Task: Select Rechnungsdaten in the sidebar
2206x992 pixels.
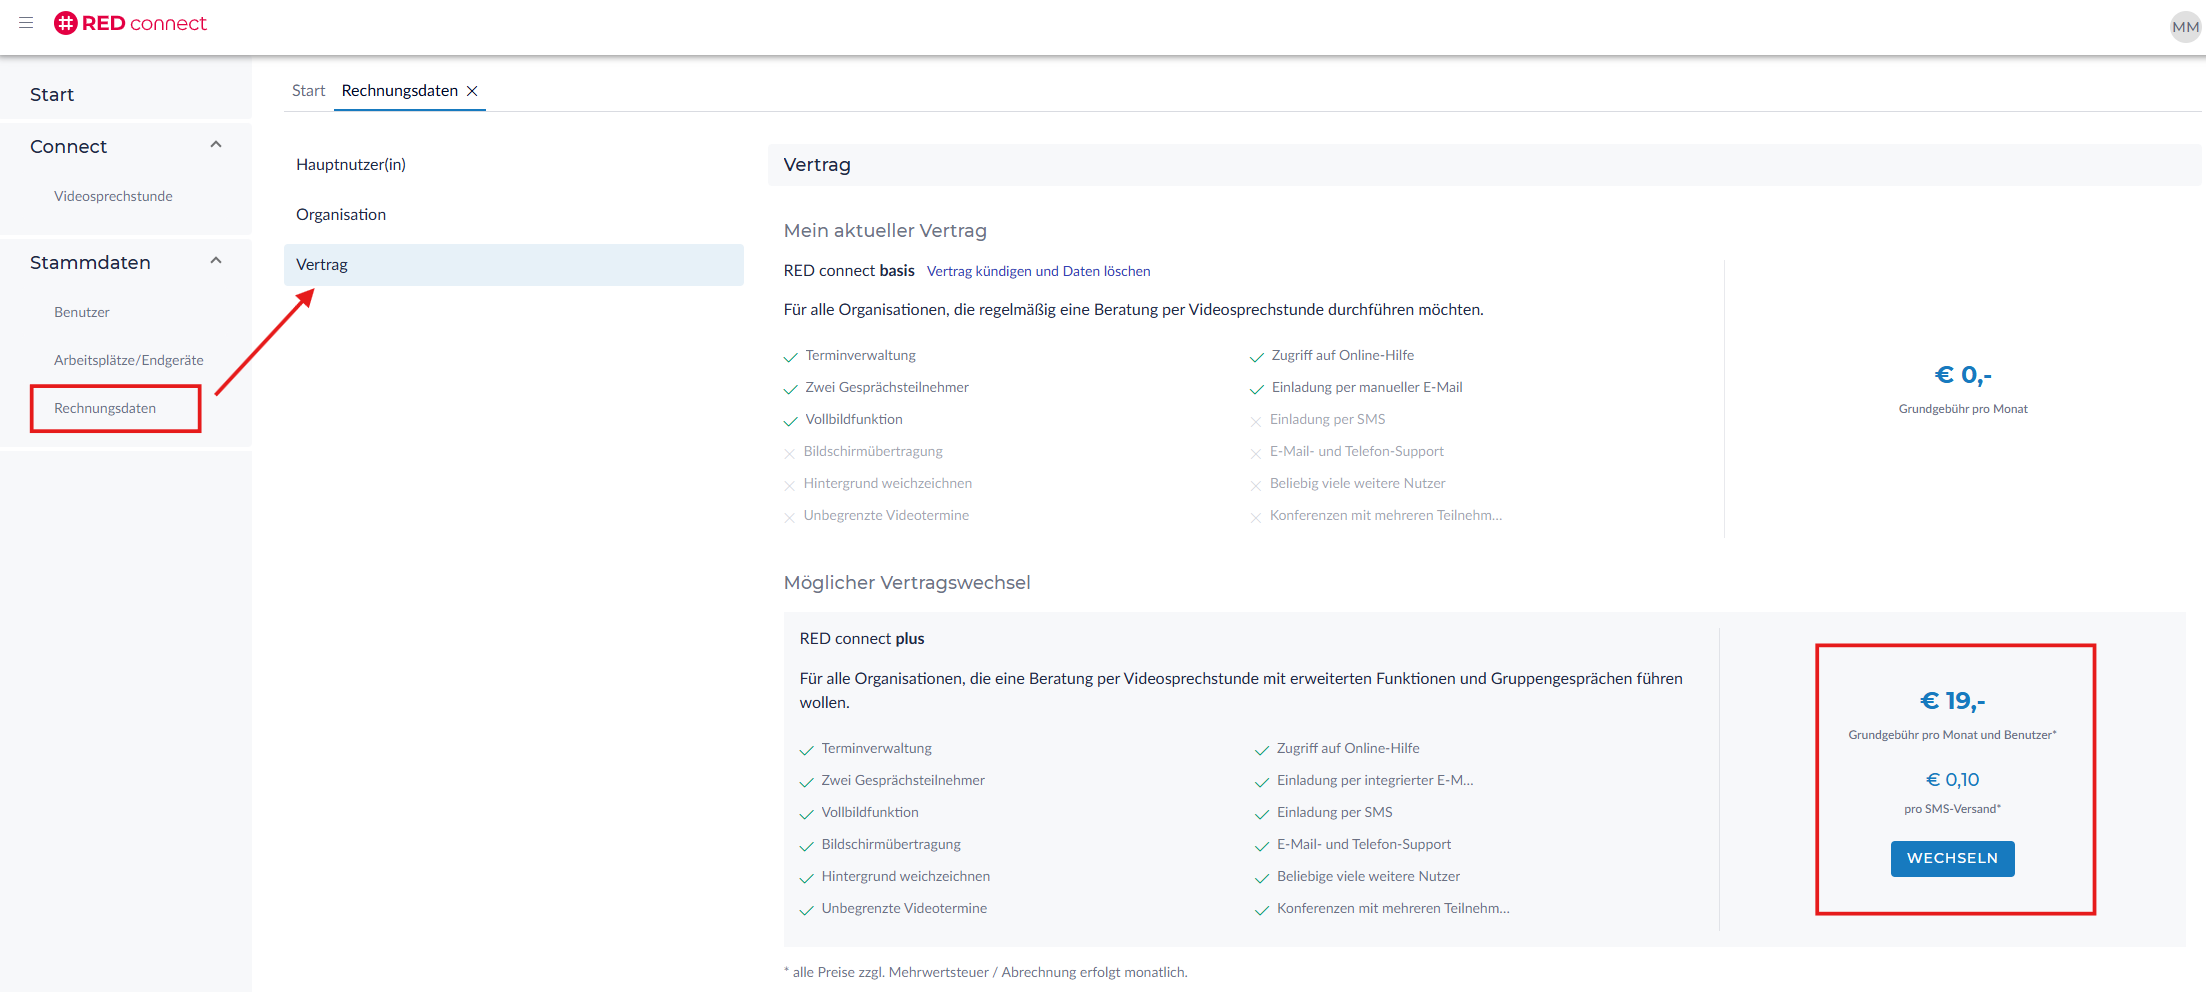Action: [x=105, y=408]
